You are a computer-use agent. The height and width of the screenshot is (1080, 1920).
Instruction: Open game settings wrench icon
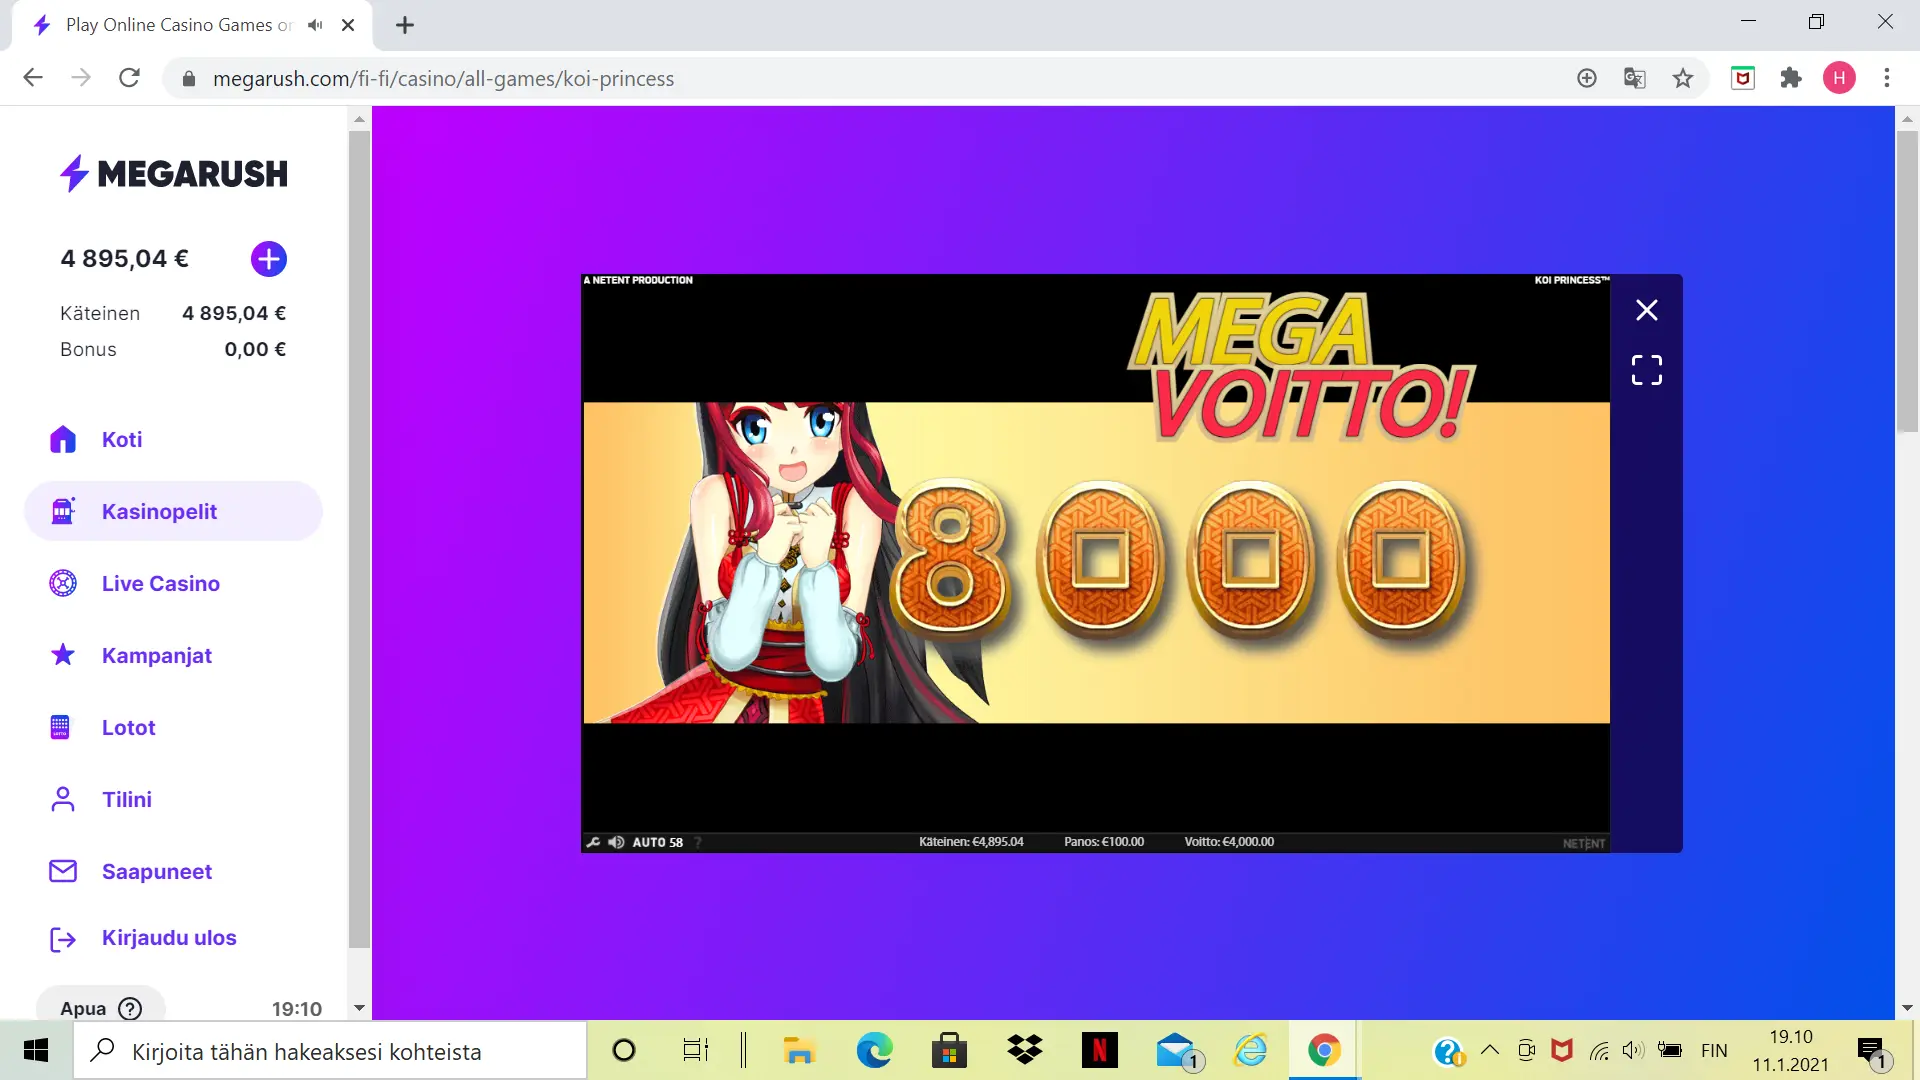click(593, 842)
